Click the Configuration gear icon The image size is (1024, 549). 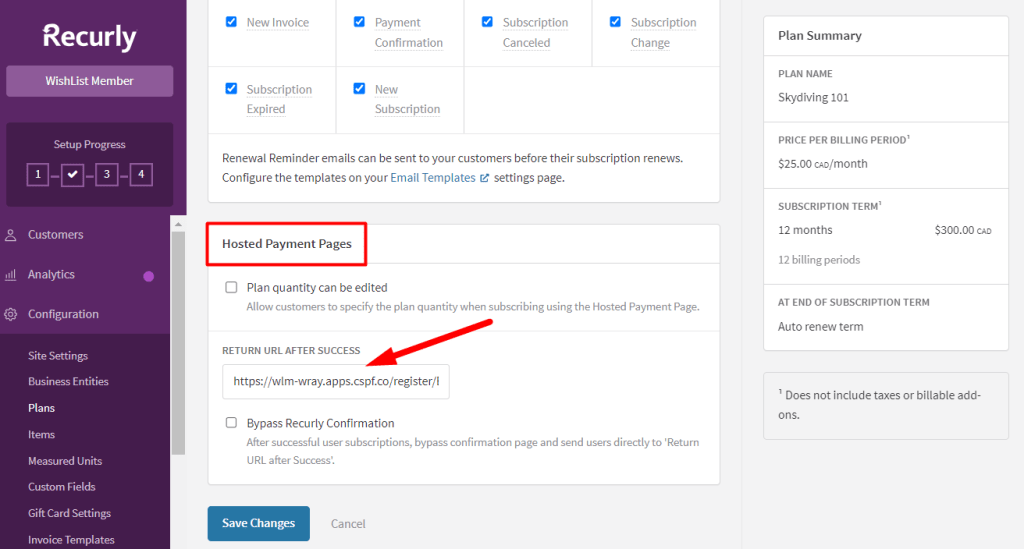point(11,314)
